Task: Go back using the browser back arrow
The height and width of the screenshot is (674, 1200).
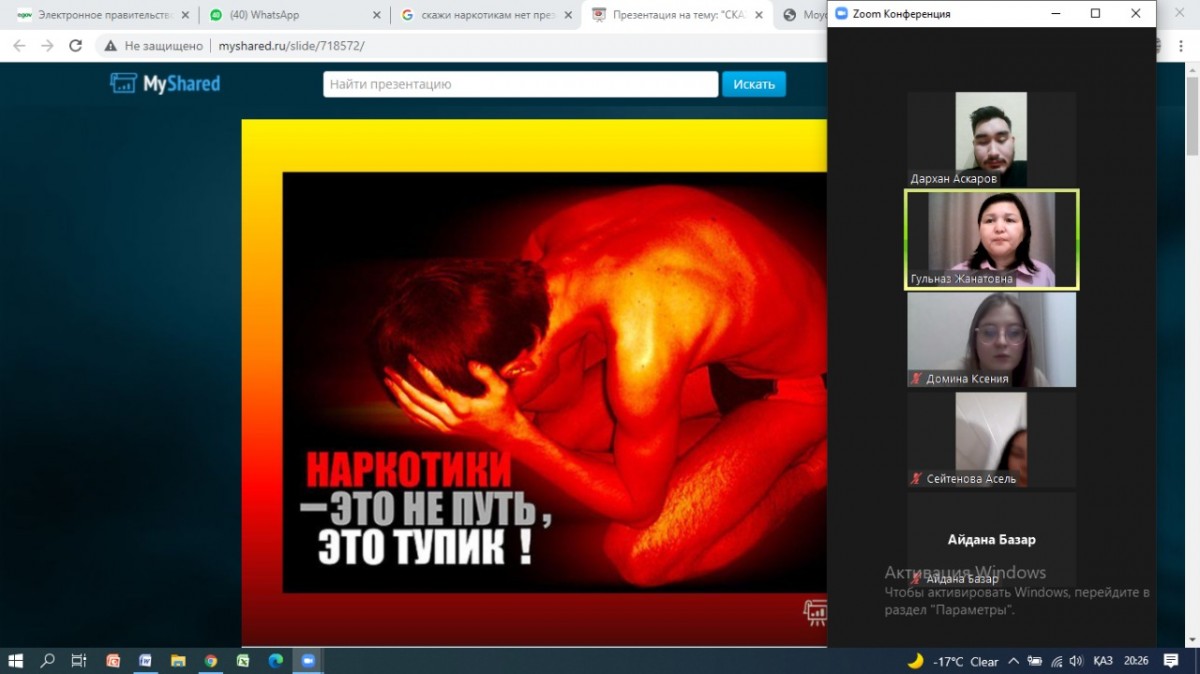Action: [x=19, y=46]
